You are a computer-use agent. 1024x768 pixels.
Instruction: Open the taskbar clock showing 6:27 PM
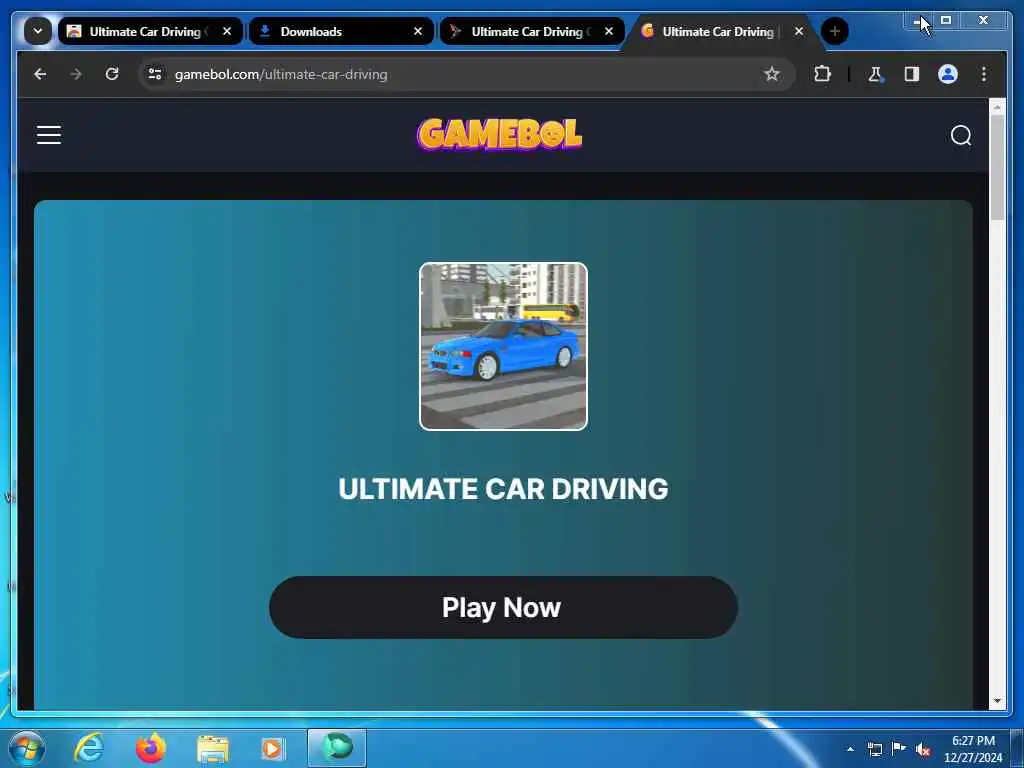973,749
